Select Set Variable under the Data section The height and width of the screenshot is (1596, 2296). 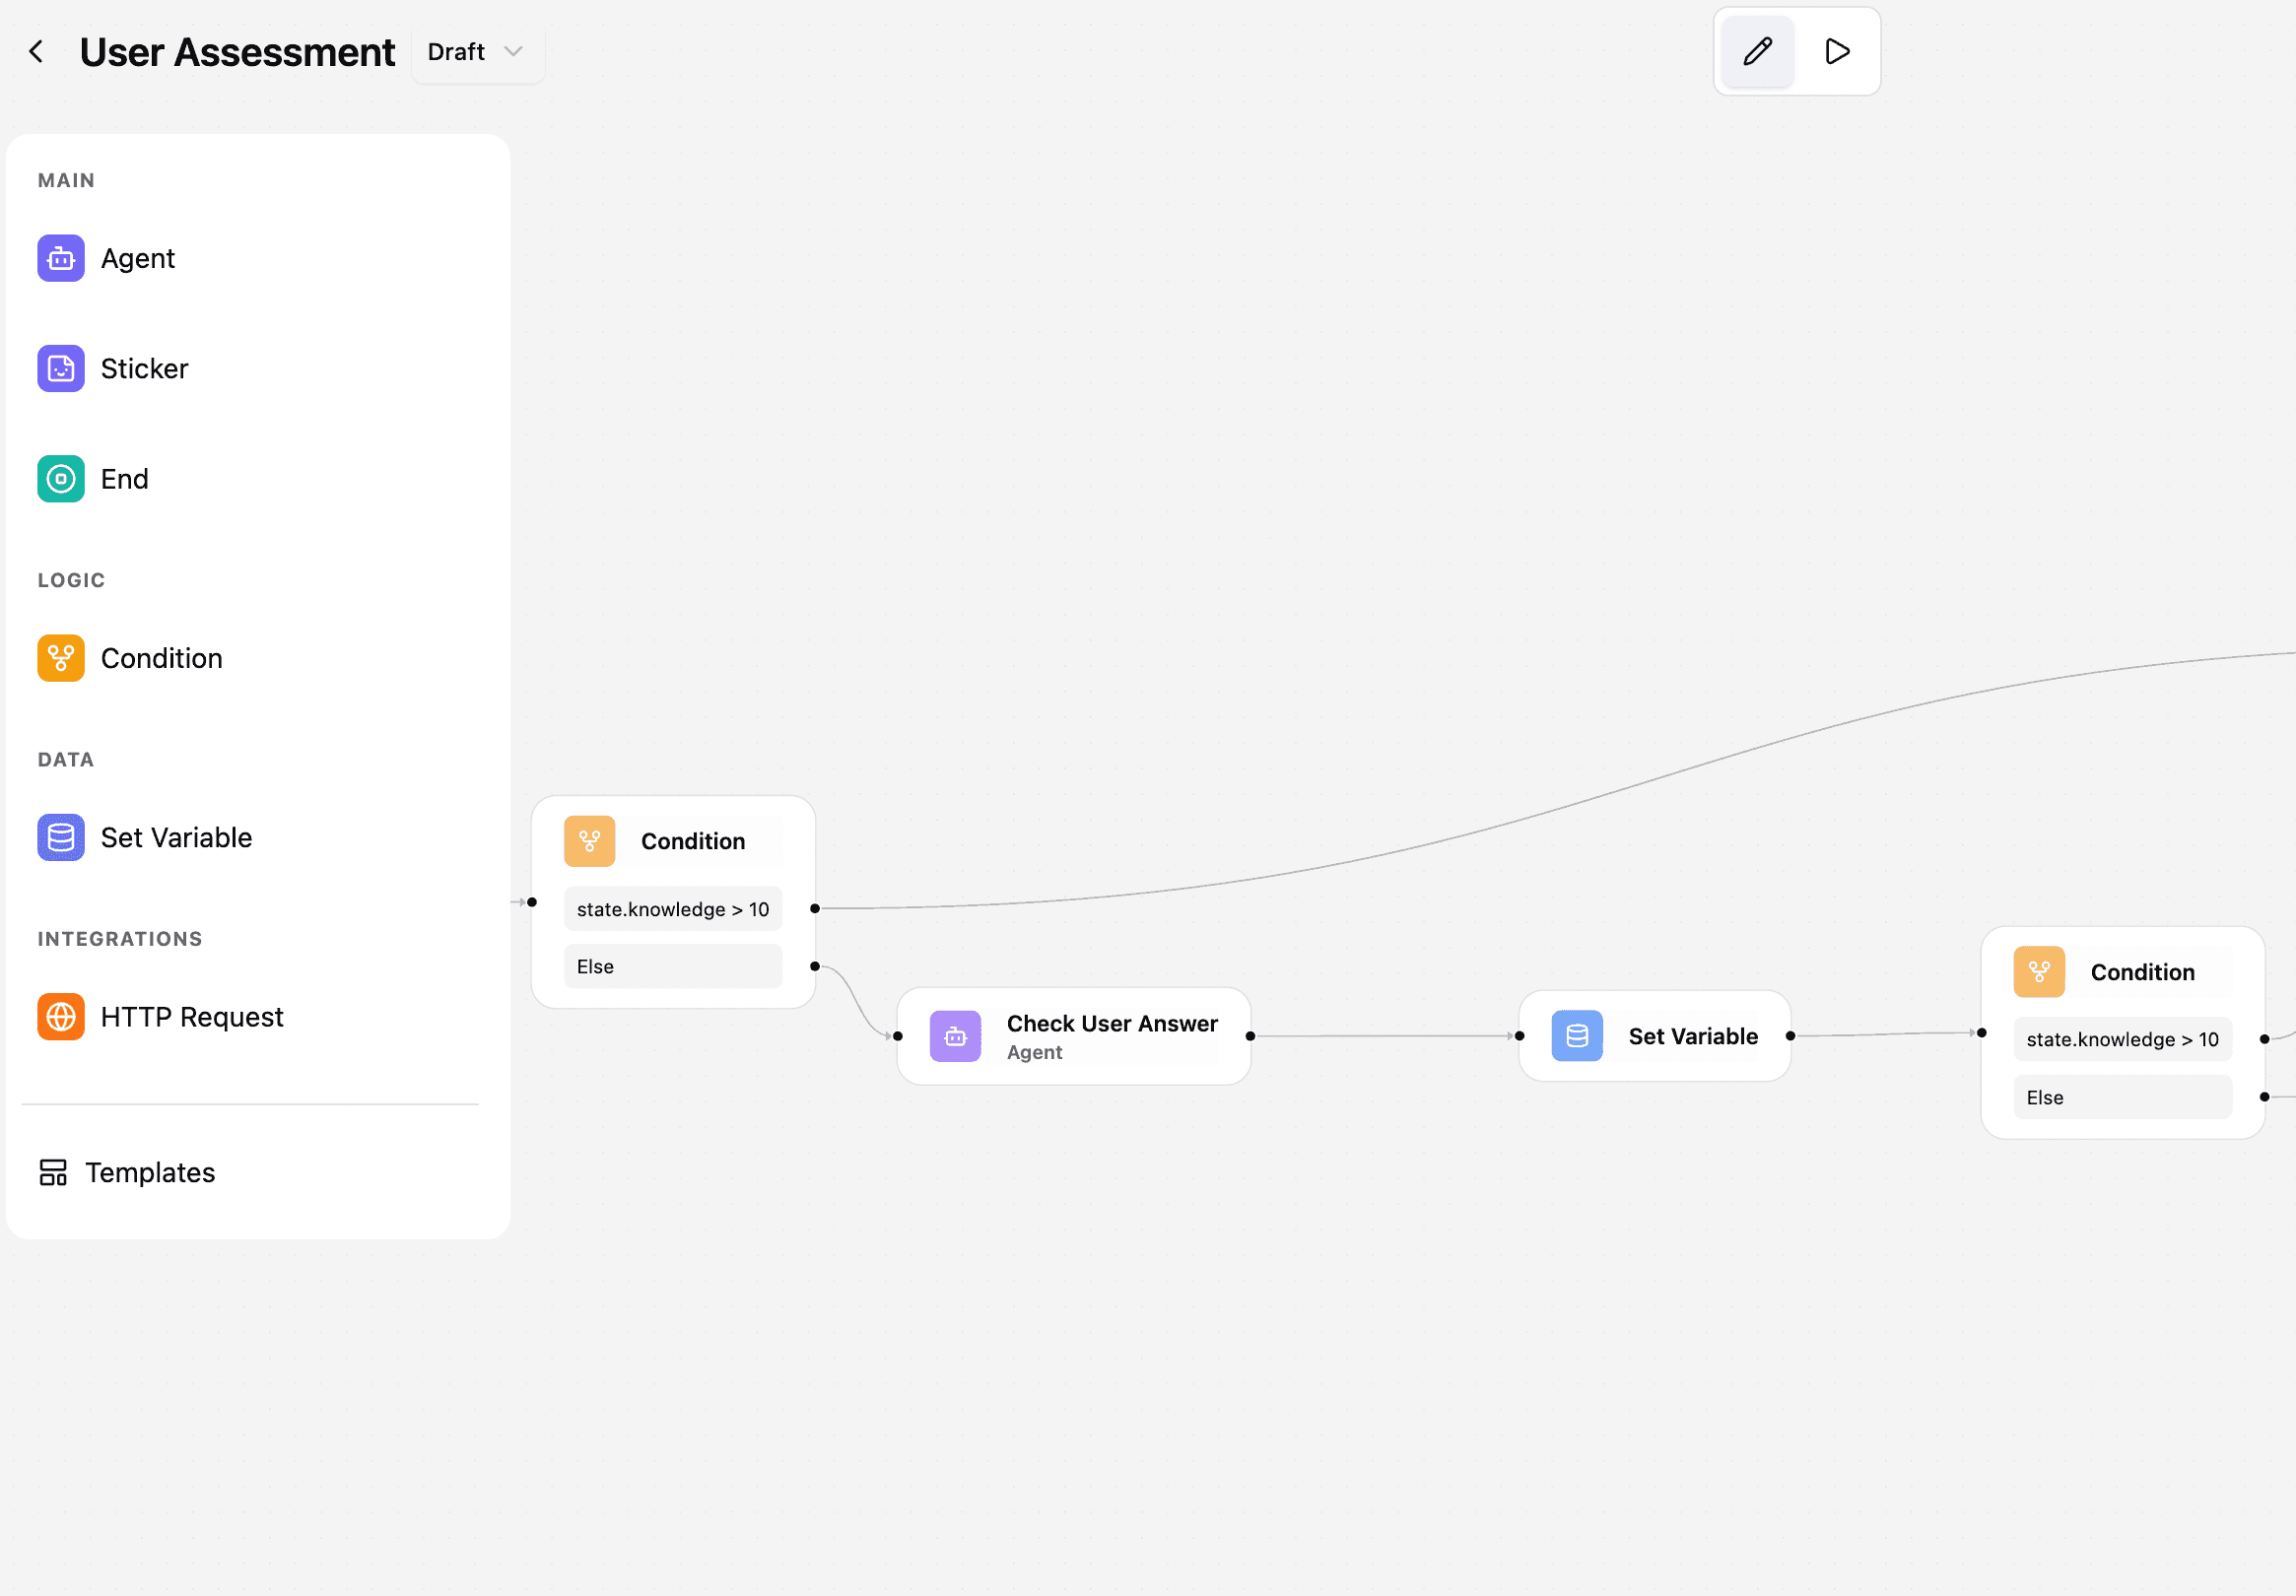click(176, 837)
